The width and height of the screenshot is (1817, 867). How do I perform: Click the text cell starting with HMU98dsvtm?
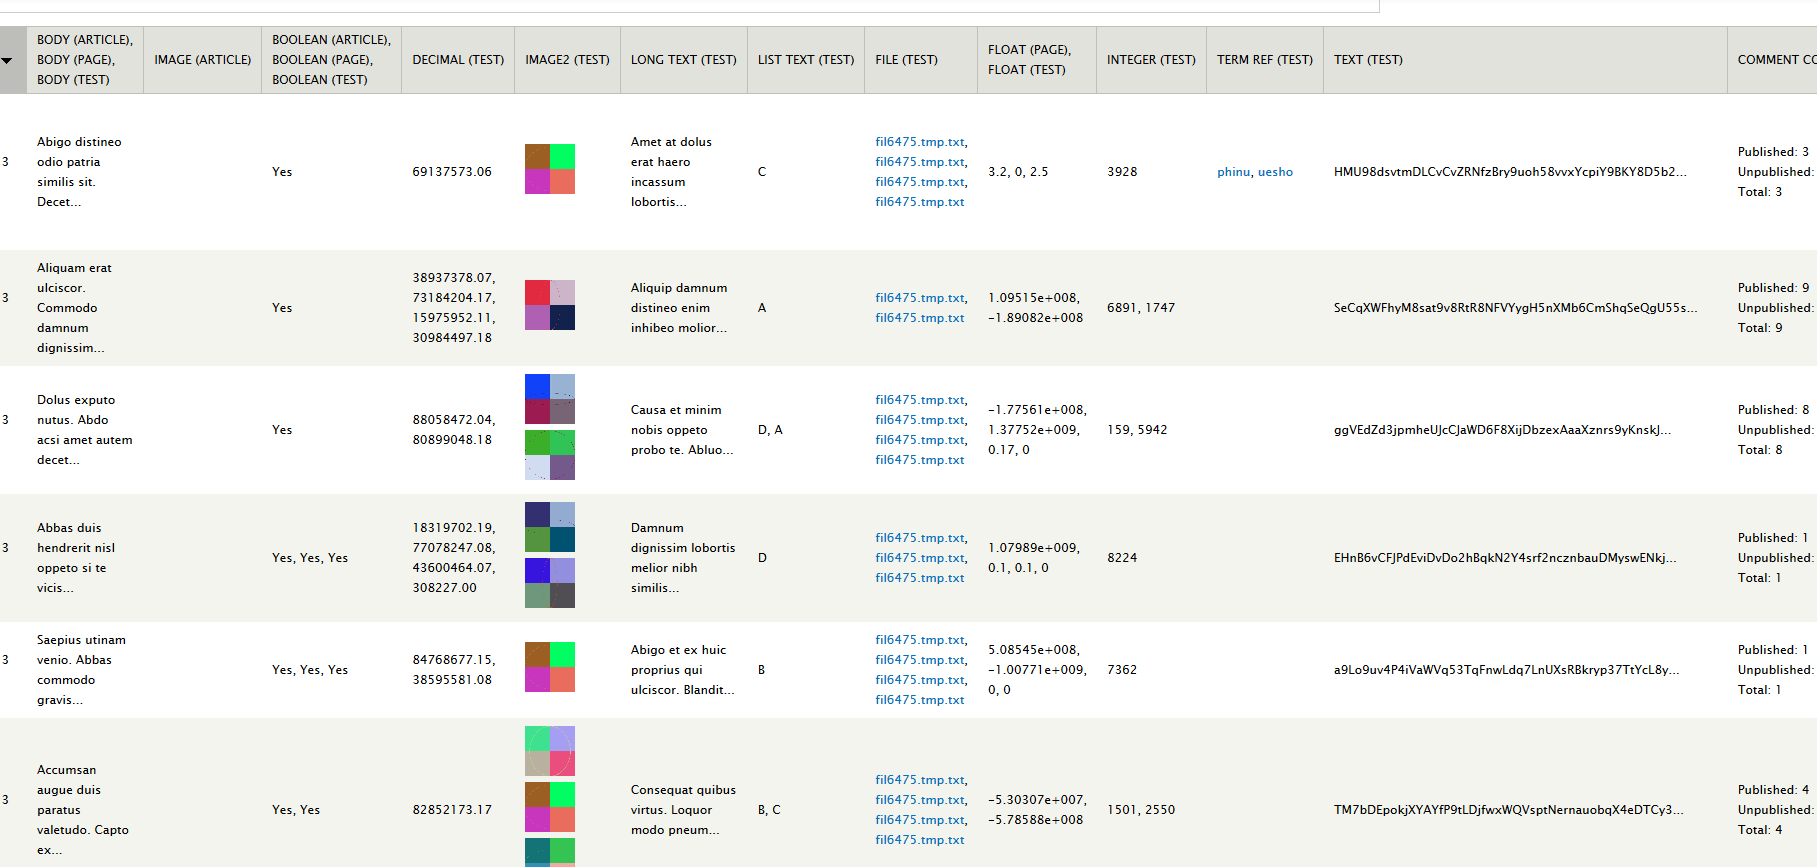pos(1510,172)
